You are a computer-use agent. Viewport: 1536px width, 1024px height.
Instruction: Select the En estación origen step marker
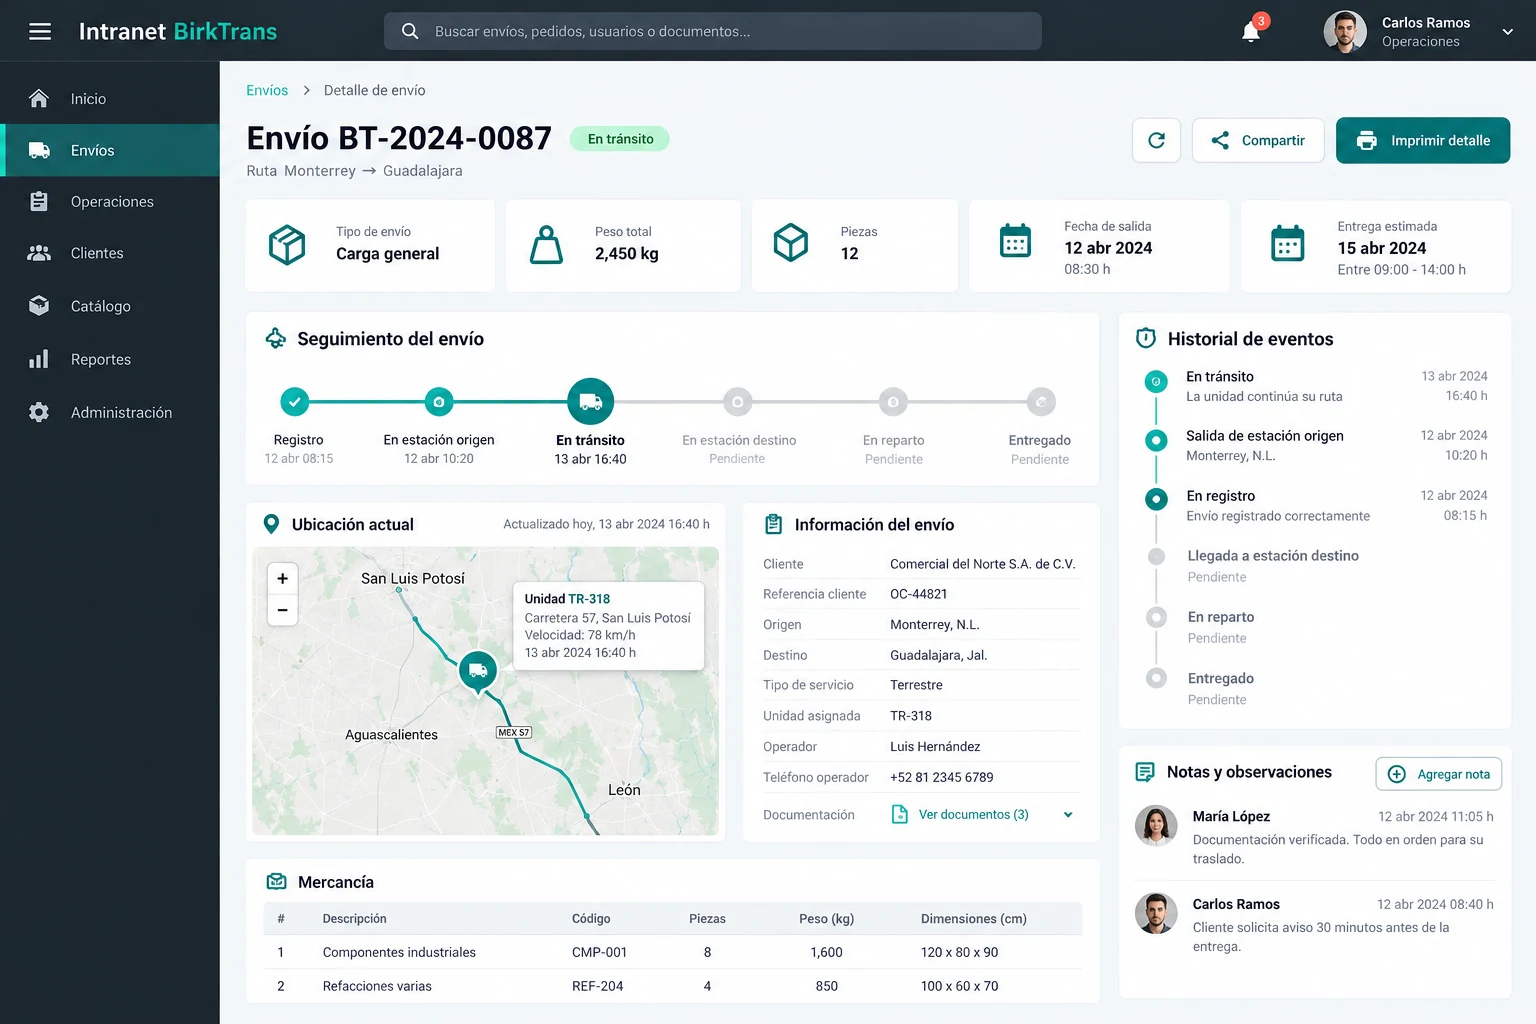pyautogui.click(x=439, y=402)
